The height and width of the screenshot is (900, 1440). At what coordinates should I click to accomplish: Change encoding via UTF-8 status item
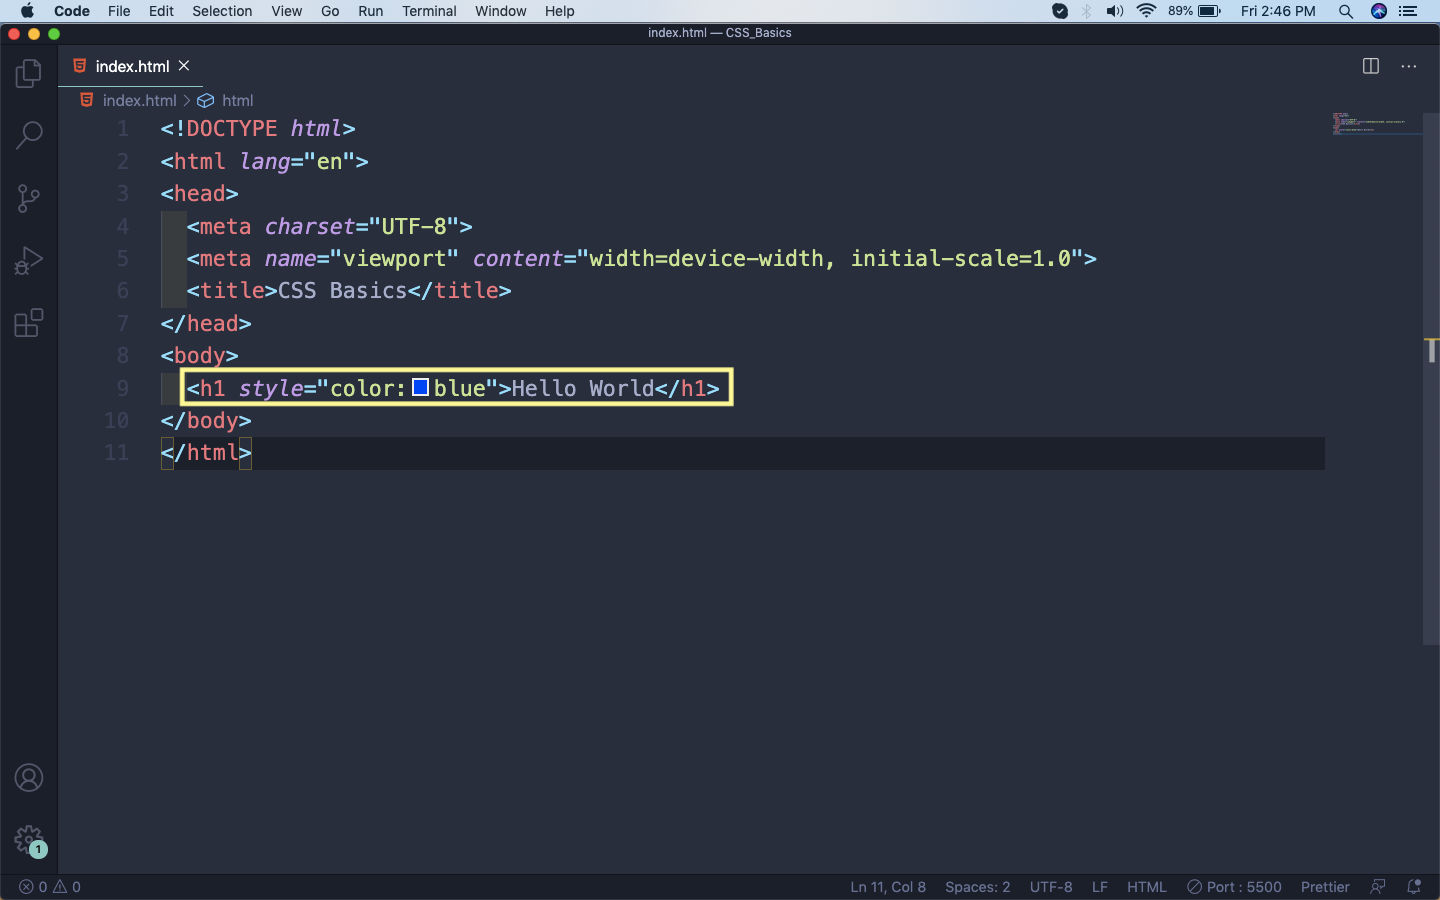coord(1051,887)
